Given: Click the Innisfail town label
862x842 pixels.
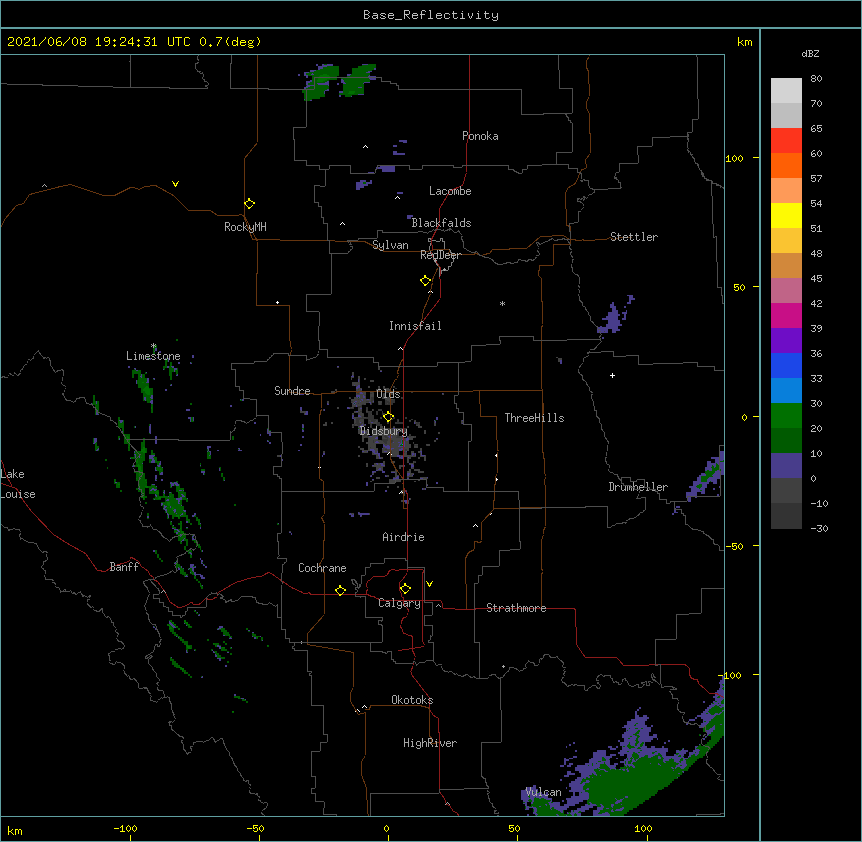Looking at the screenshot, I should point(415,326).
